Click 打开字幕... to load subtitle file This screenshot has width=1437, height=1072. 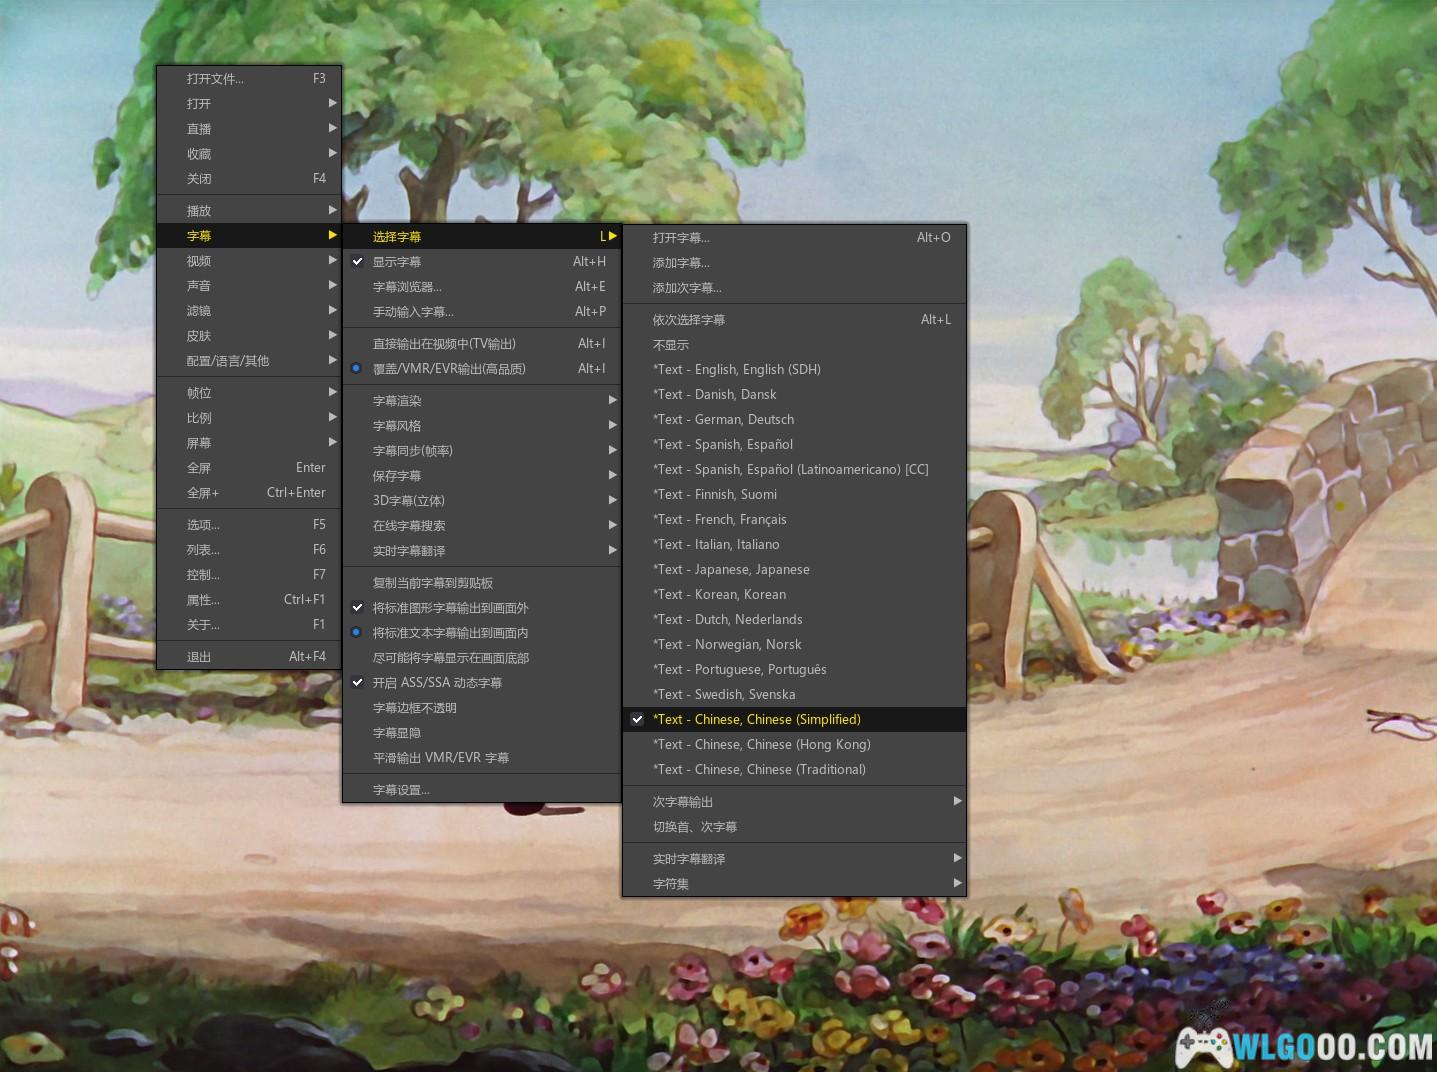[681, 238]
